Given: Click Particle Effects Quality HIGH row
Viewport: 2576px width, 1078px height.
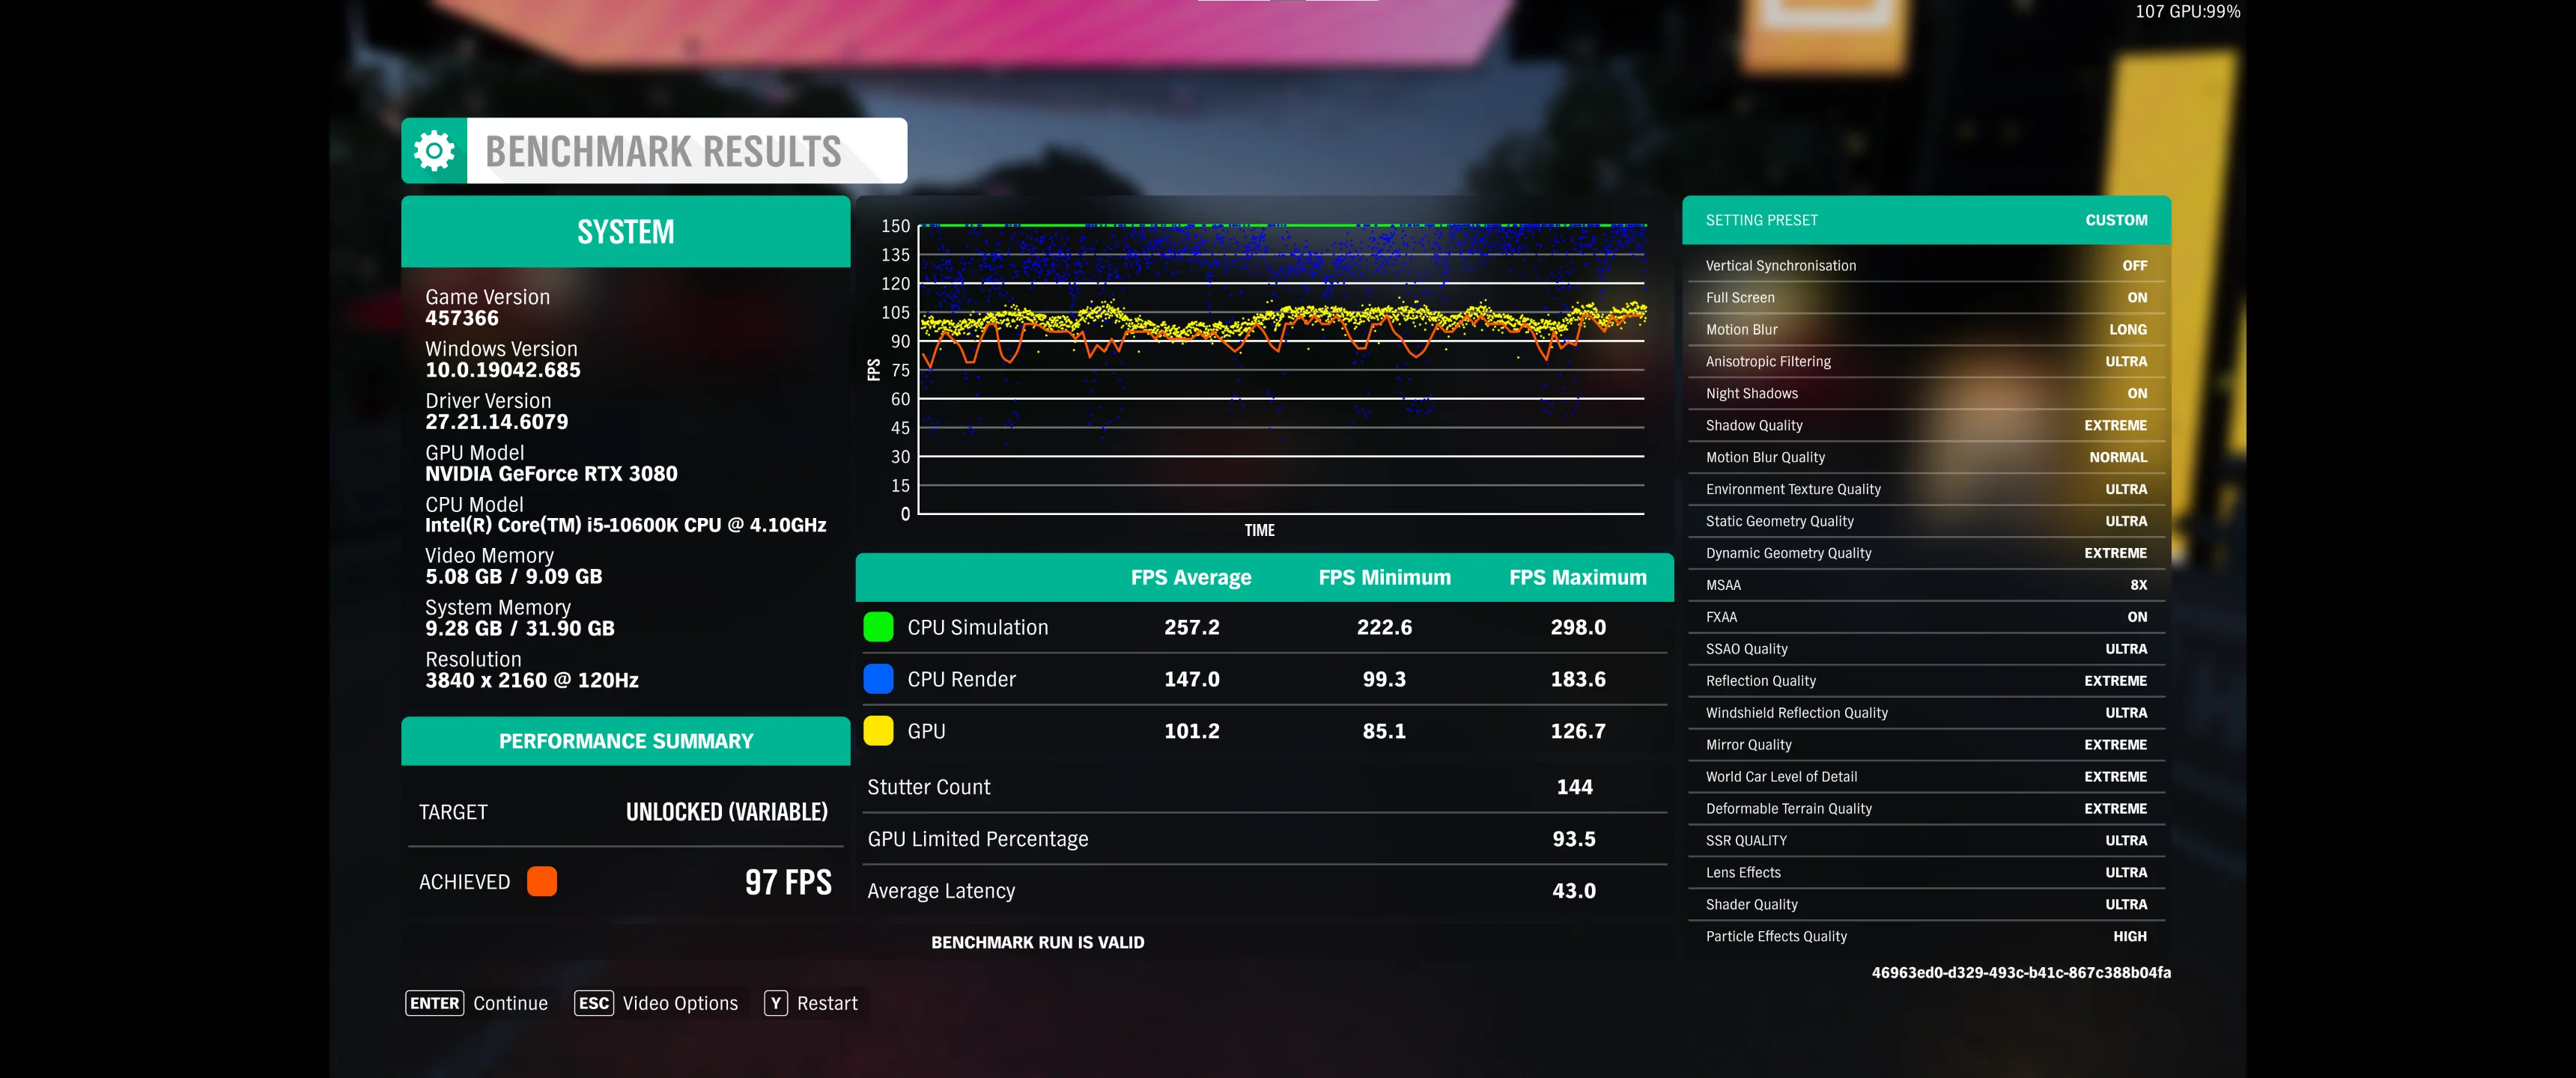Looking at the screenshot, I should [x=1926, y=937].
